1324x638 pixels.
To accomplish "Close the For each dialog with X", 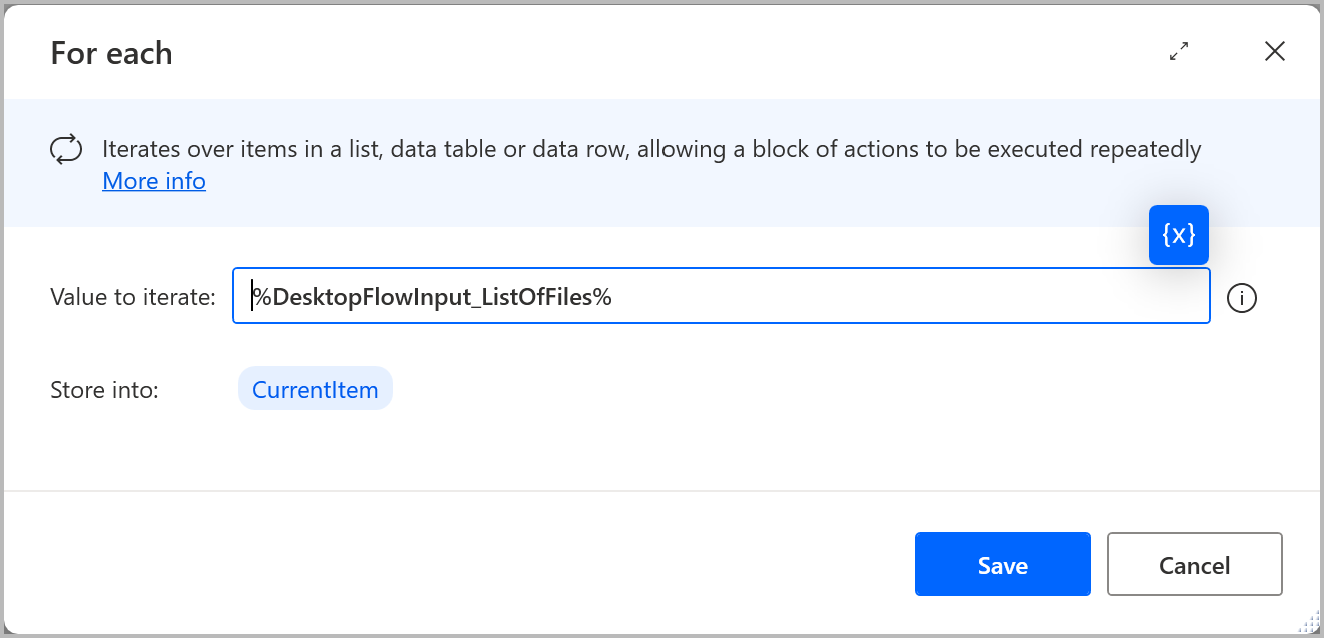I will [x=1275, y=52].
